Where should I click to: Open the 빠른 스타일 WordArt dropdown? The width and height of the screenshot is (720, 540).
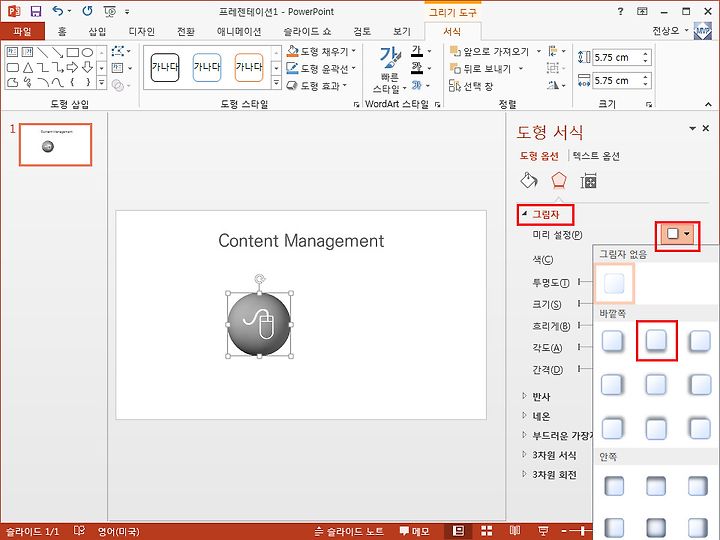coord(389,70)
